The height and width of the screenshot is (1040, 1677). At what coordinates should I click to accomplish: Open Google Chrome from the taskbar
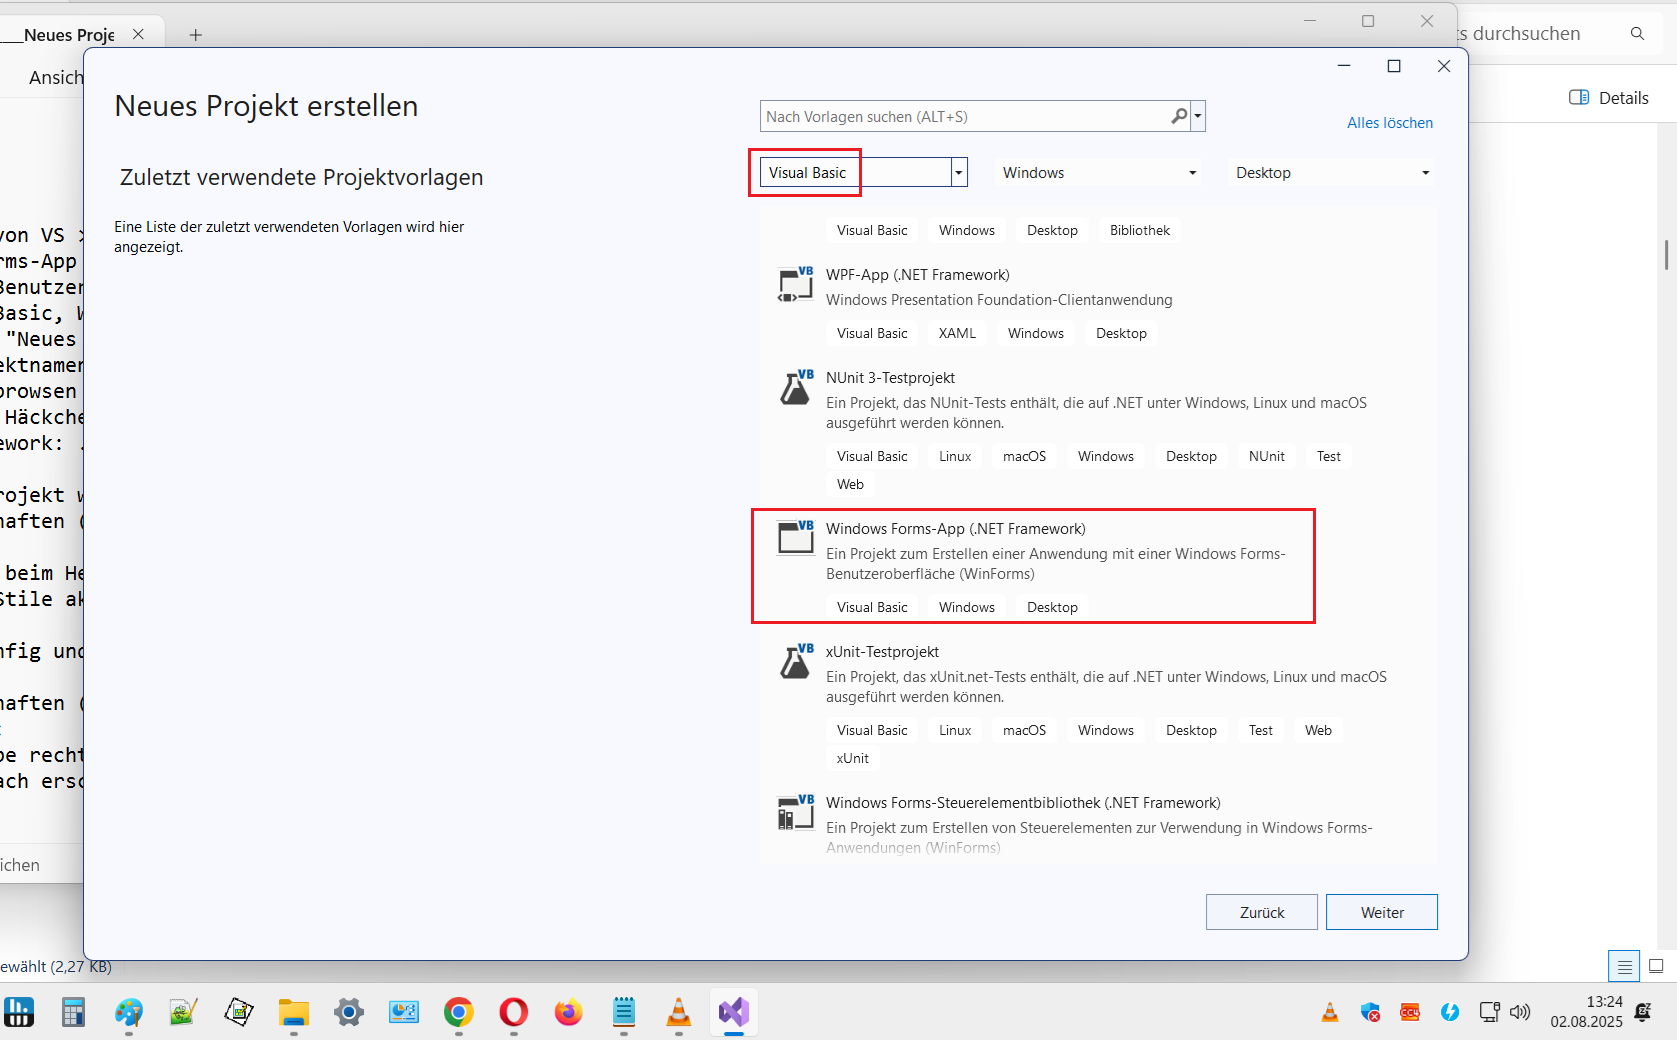coord(458,1013)
